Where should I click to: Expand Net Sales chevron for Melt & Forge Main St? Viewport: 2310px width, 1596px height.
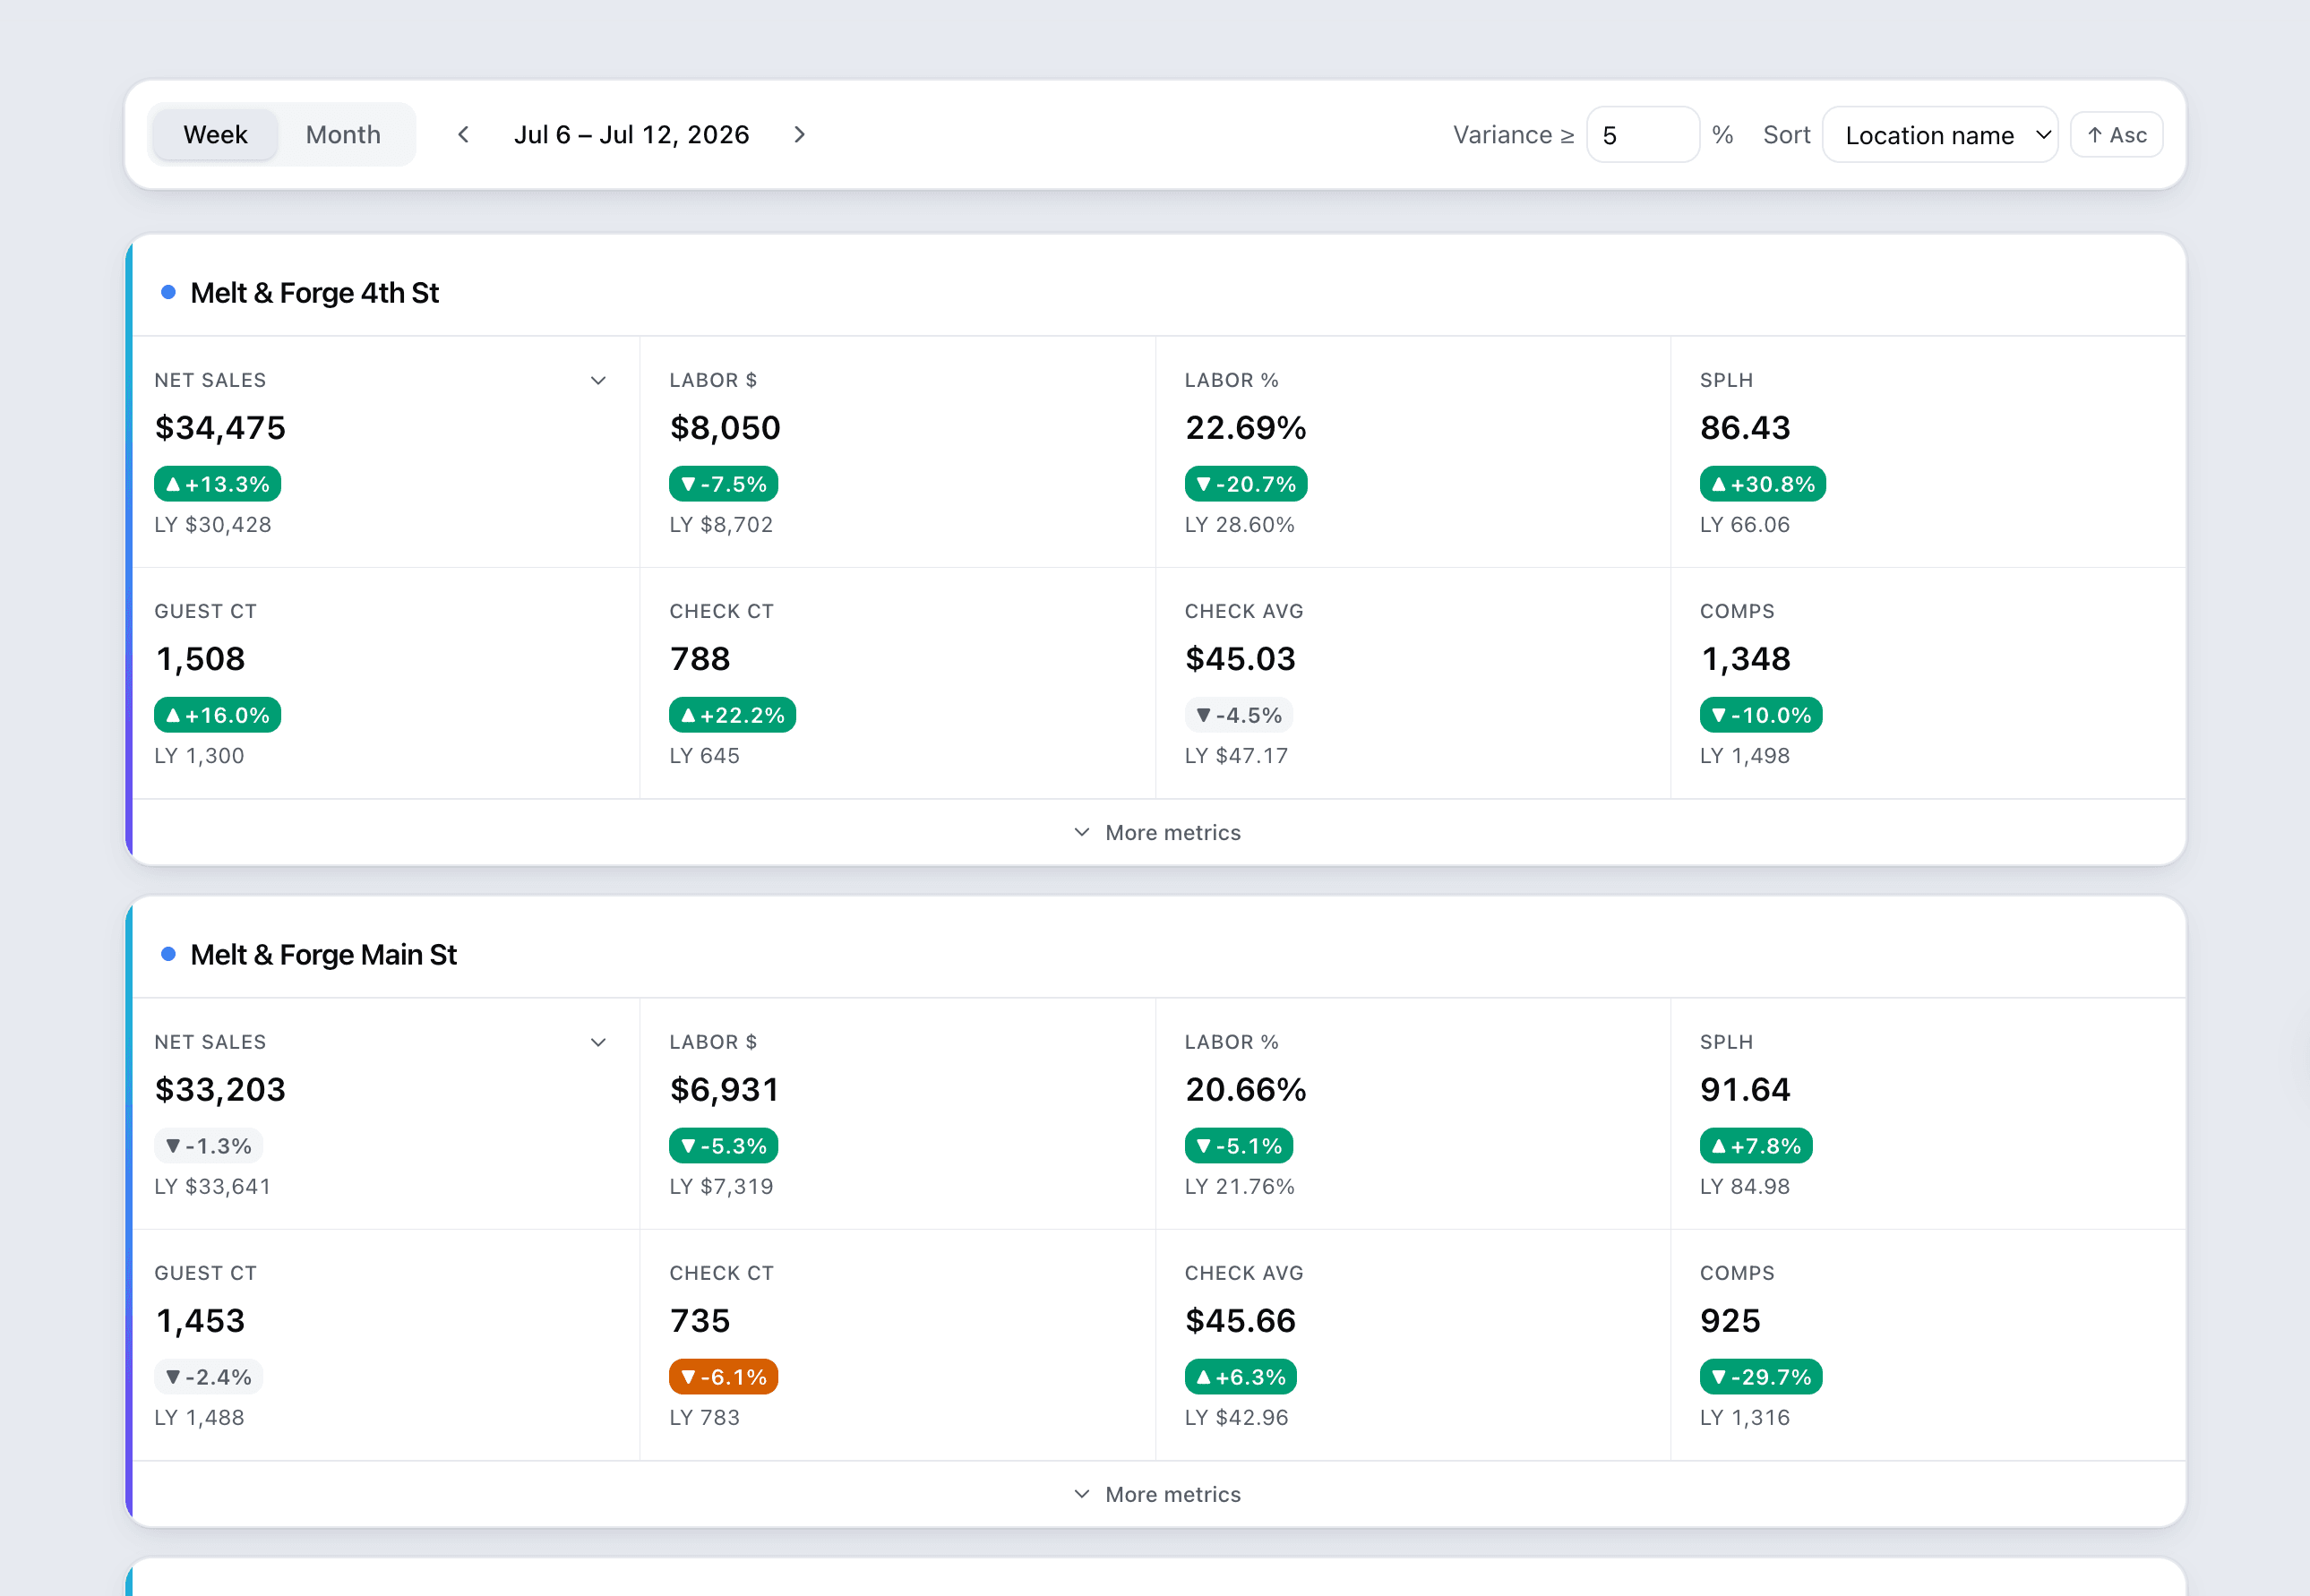(x=598, y=1043)
